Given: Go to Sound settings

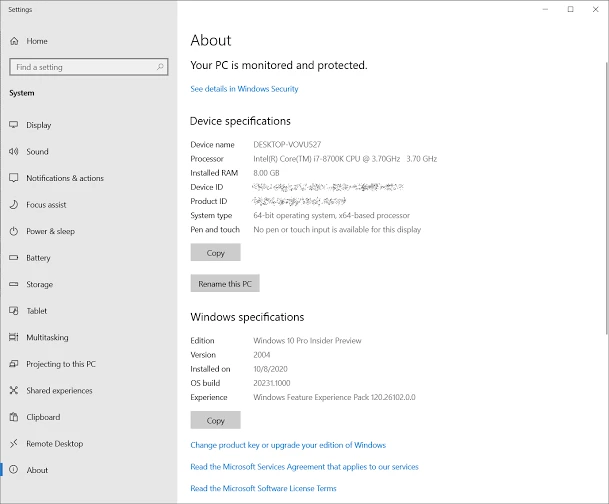Looking at the screenshot, I should (x=89, y=151).
